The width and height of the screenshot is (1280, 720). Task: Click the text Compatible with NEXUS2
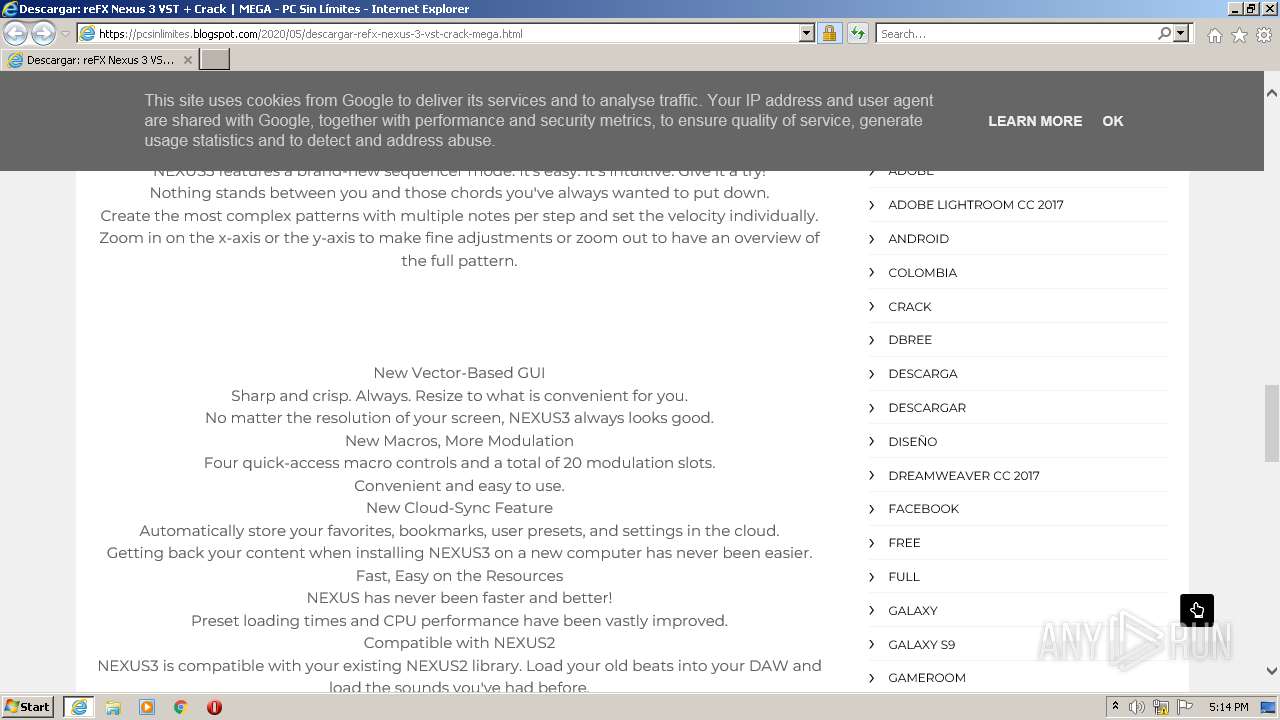pos(459,643)
